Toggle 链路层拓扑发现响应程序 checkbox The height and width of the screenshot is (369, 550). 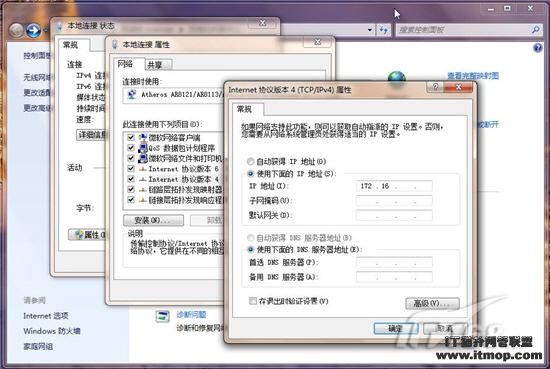pyautogui.click(x=131, y=200)
